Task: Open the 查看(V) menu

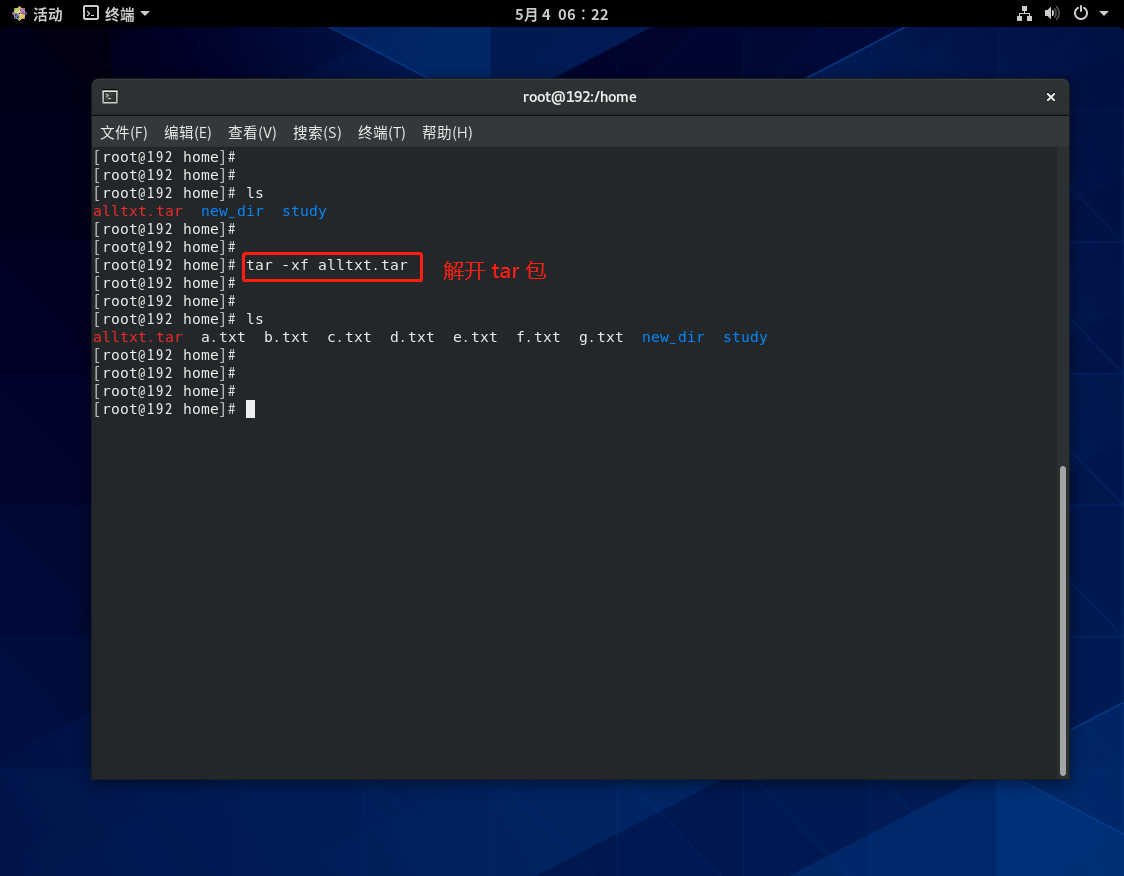Action: point(252,133)
